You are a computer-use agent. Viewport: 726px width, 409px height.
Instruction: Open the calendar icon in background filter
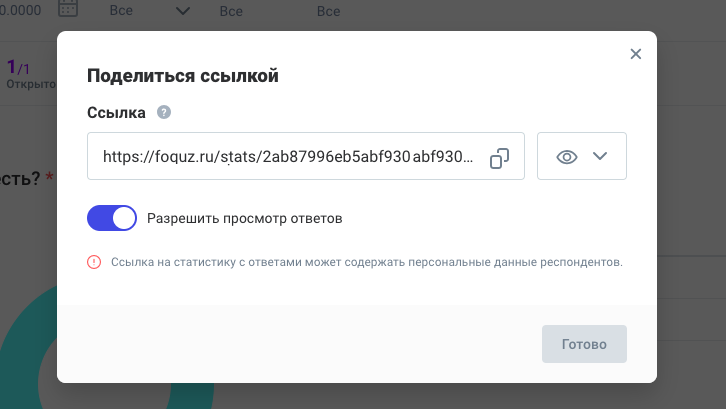[68, 9]
